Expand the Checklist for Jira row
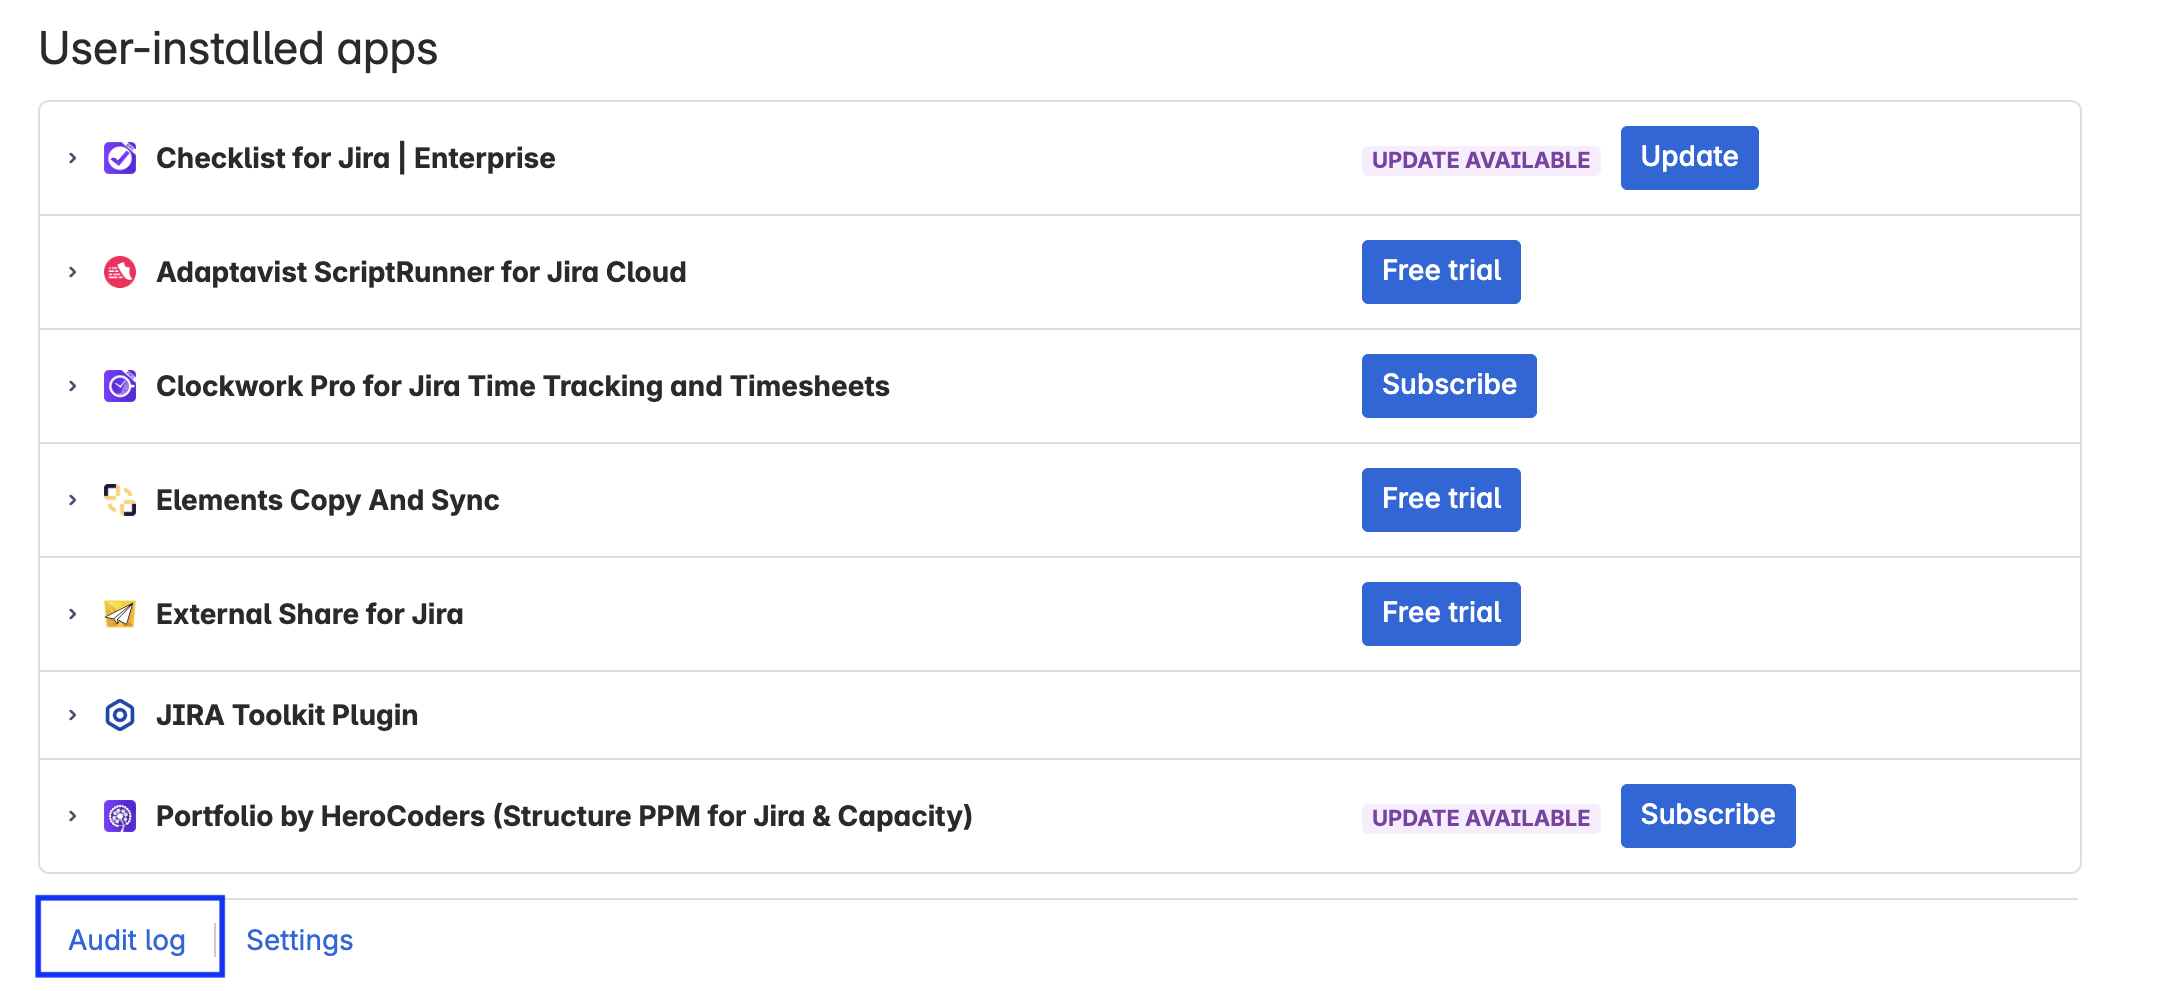 point(73,158)
